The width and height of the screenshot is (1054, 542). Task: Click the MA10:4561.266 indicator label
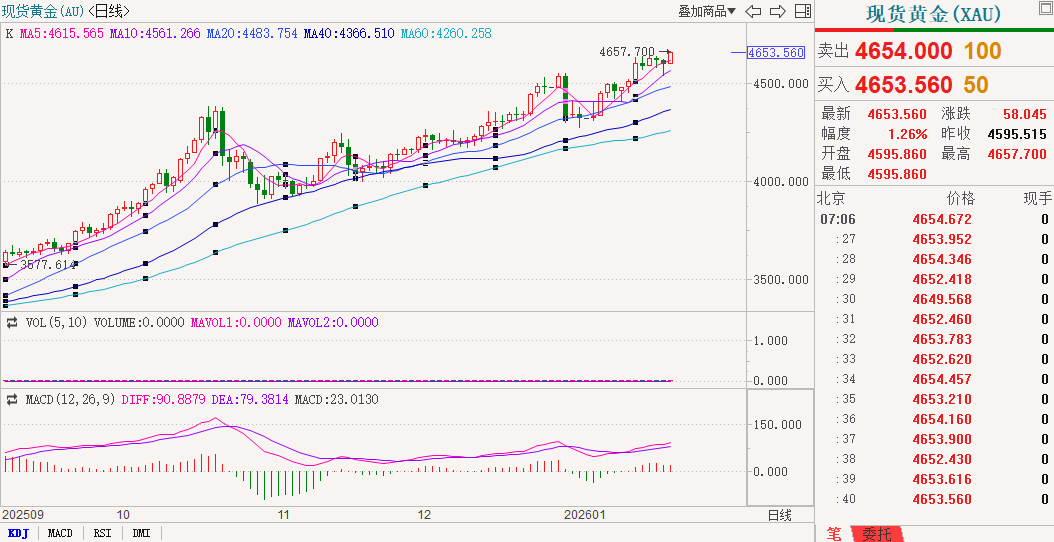click(x=155, y=33)
